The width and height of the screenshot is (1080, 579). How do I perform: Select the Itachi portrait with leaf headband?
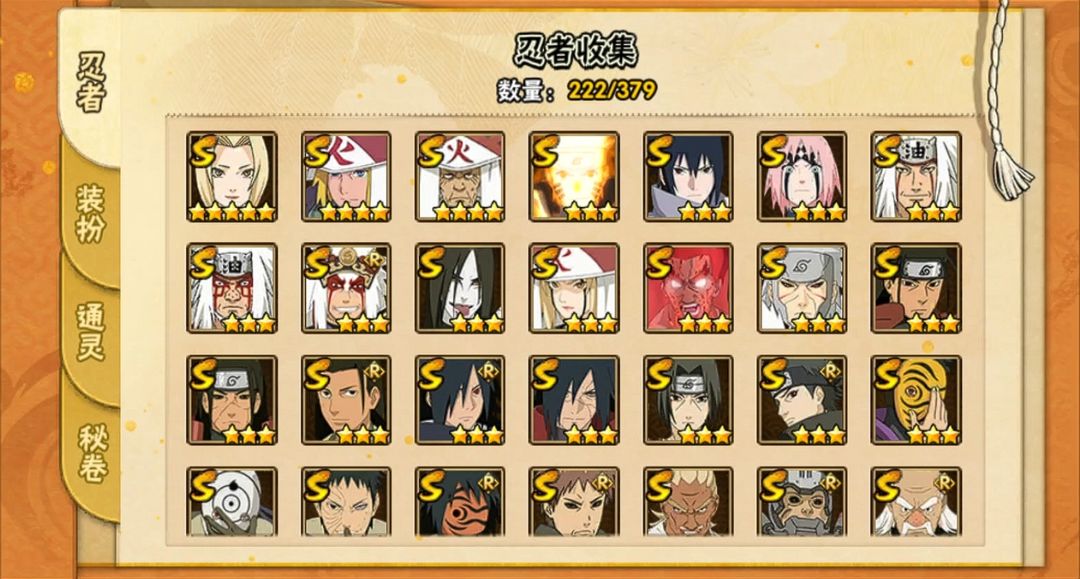688,400
